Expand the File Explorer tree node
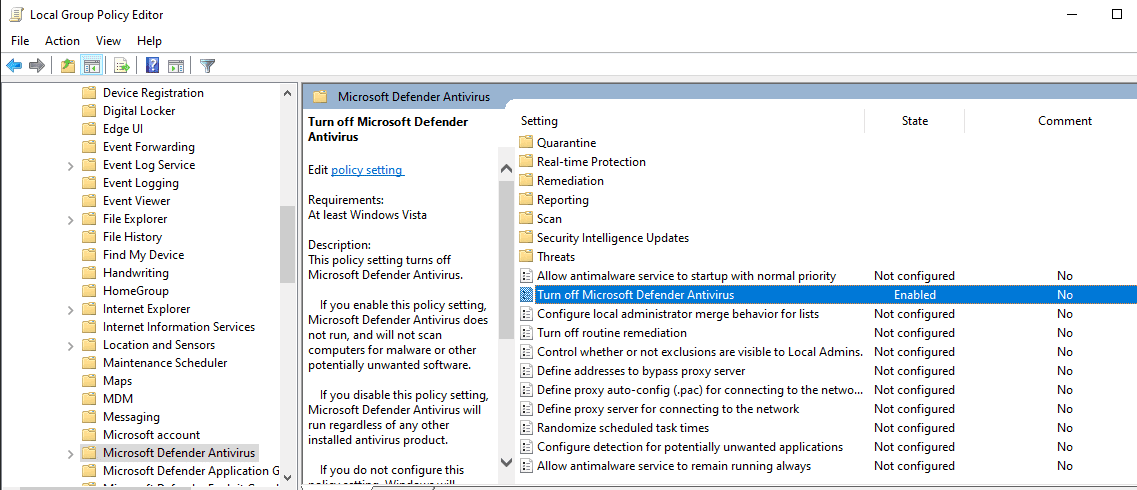This screenshot has width=1137, height=490. (x=70, y=219)
